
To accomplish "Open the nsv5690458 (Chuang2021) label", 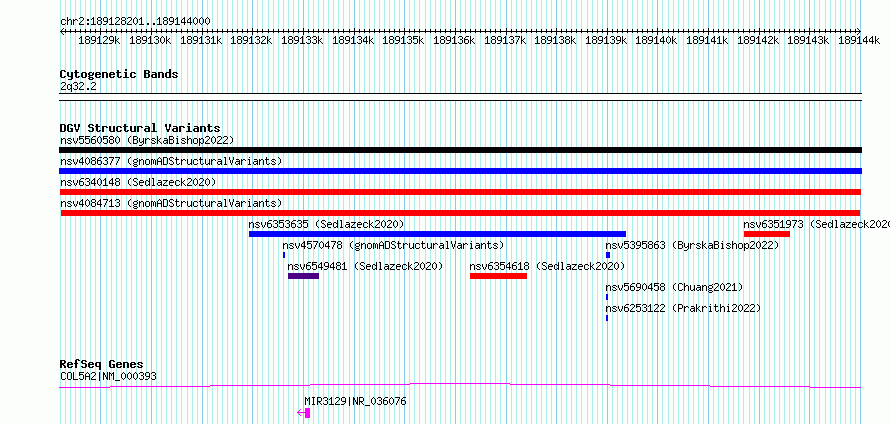I will (x=674, y=287).
